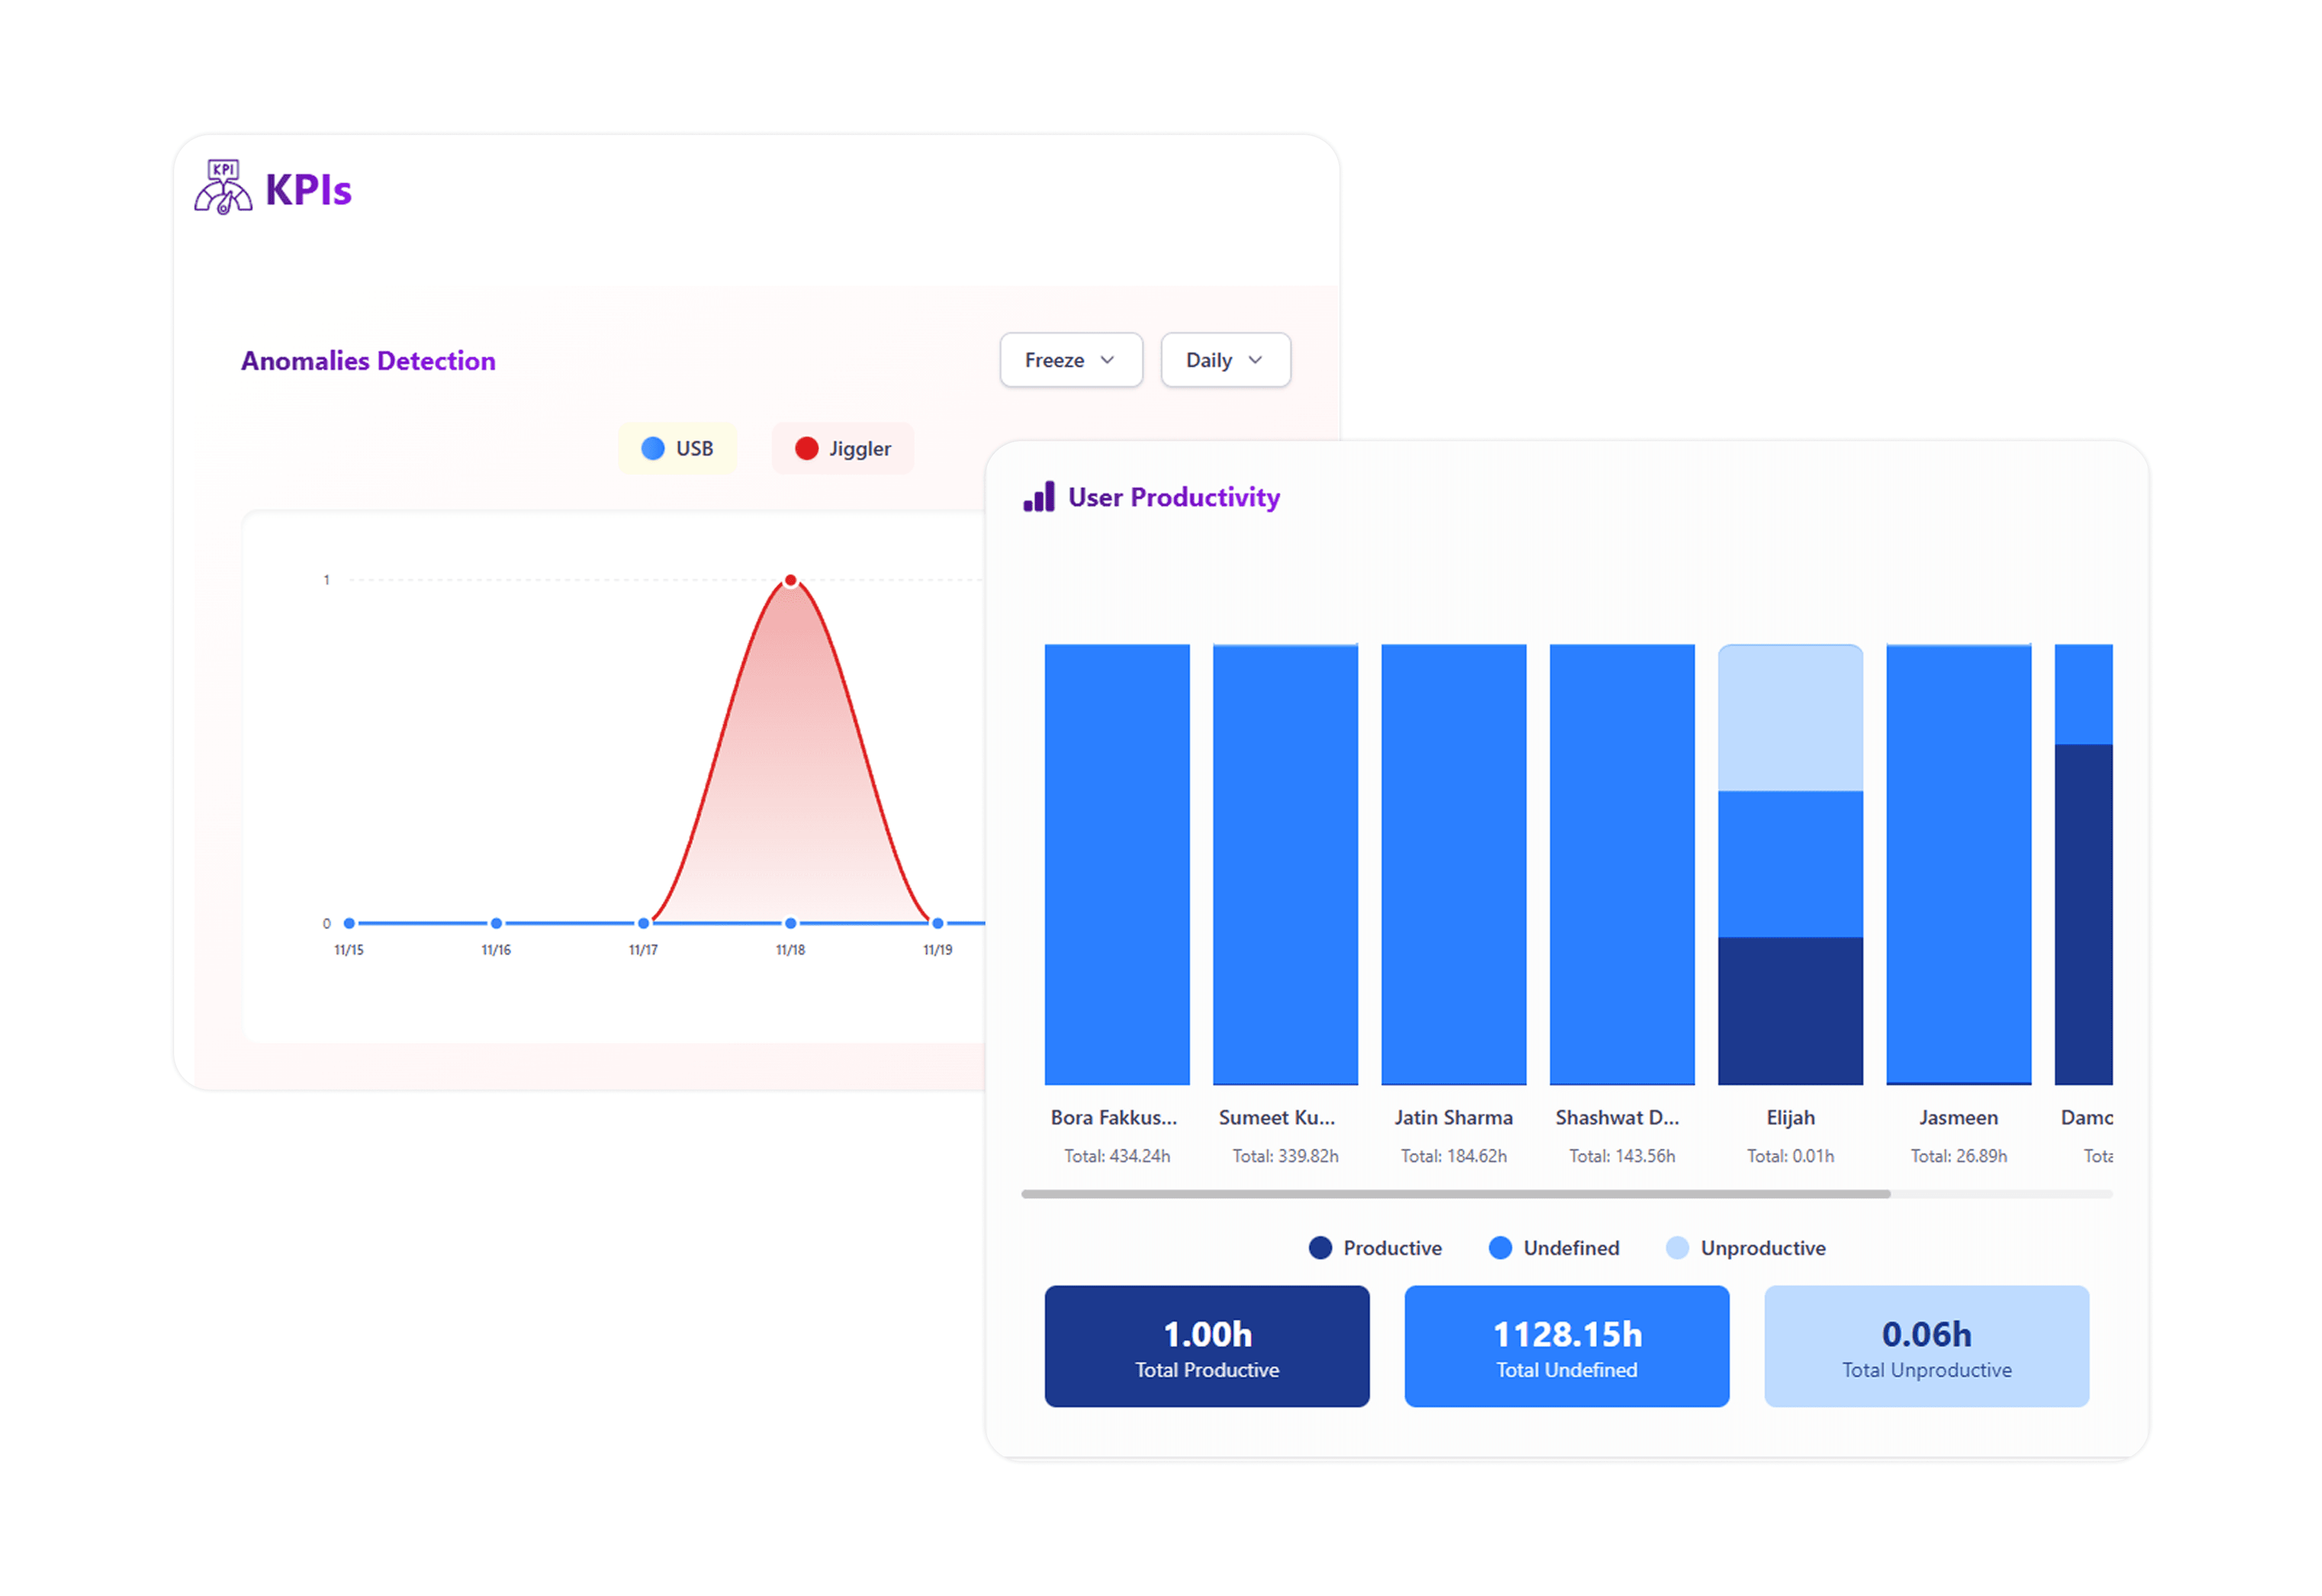Click the Undefined legend blue dot
This screenshot has width=2322, height=1596.
(1500, 1247)
